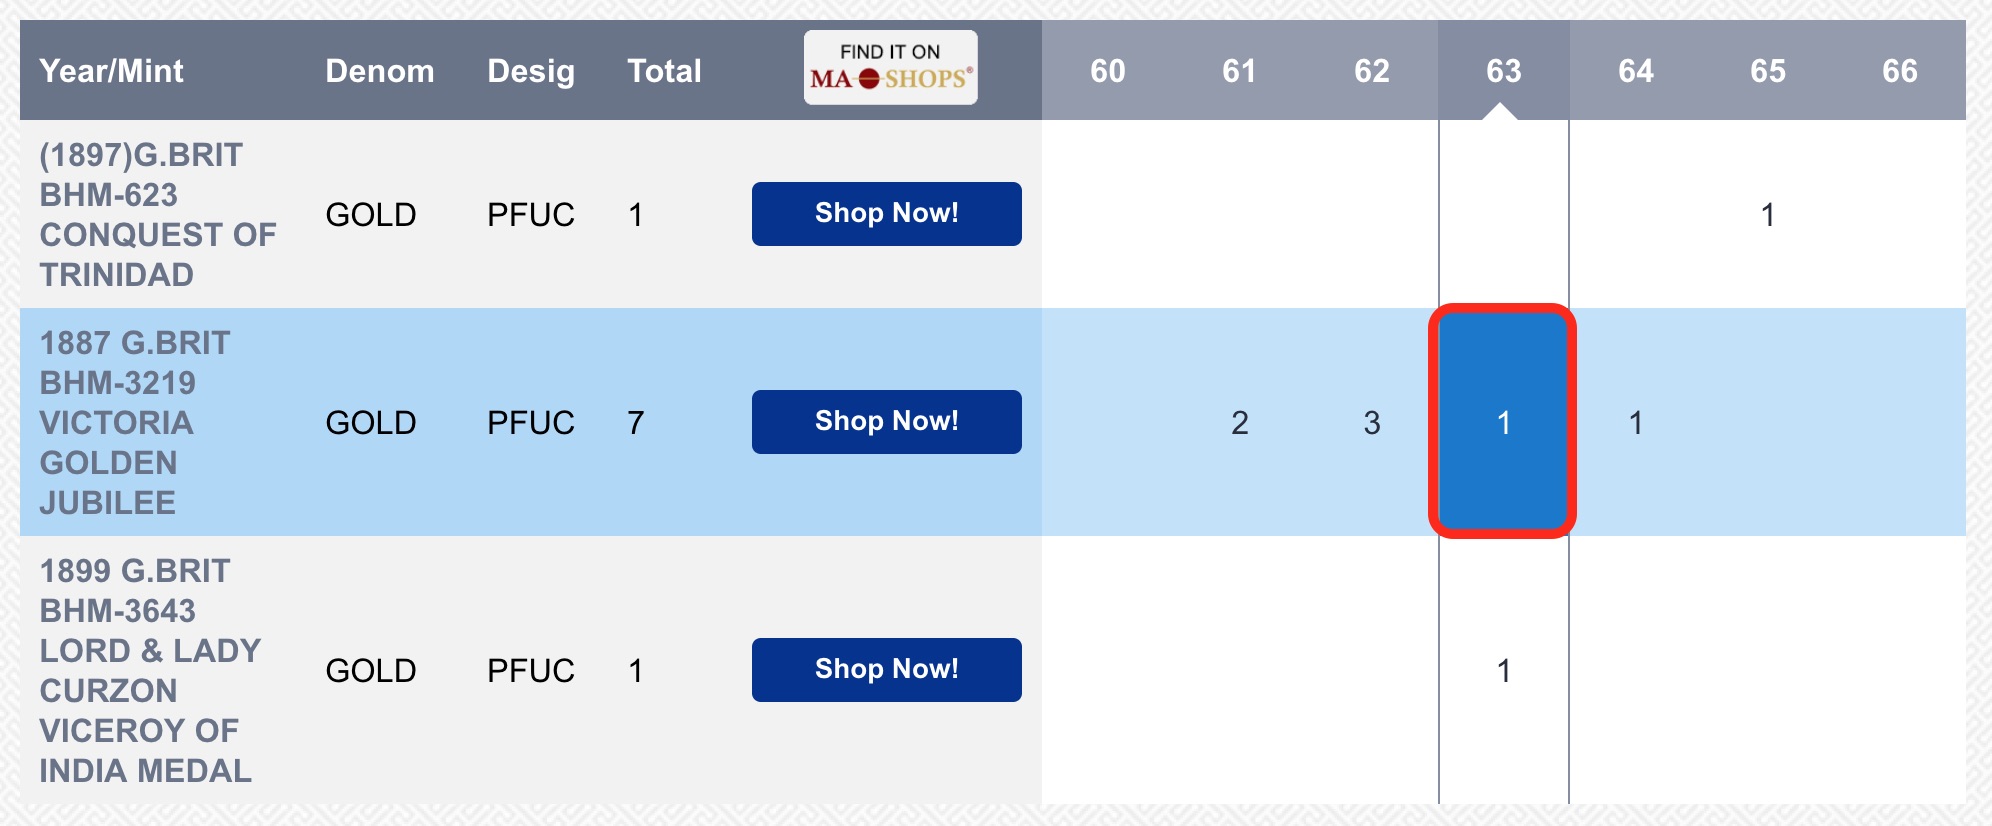Select the grade 64 column header

click(x=1635, y=71)
